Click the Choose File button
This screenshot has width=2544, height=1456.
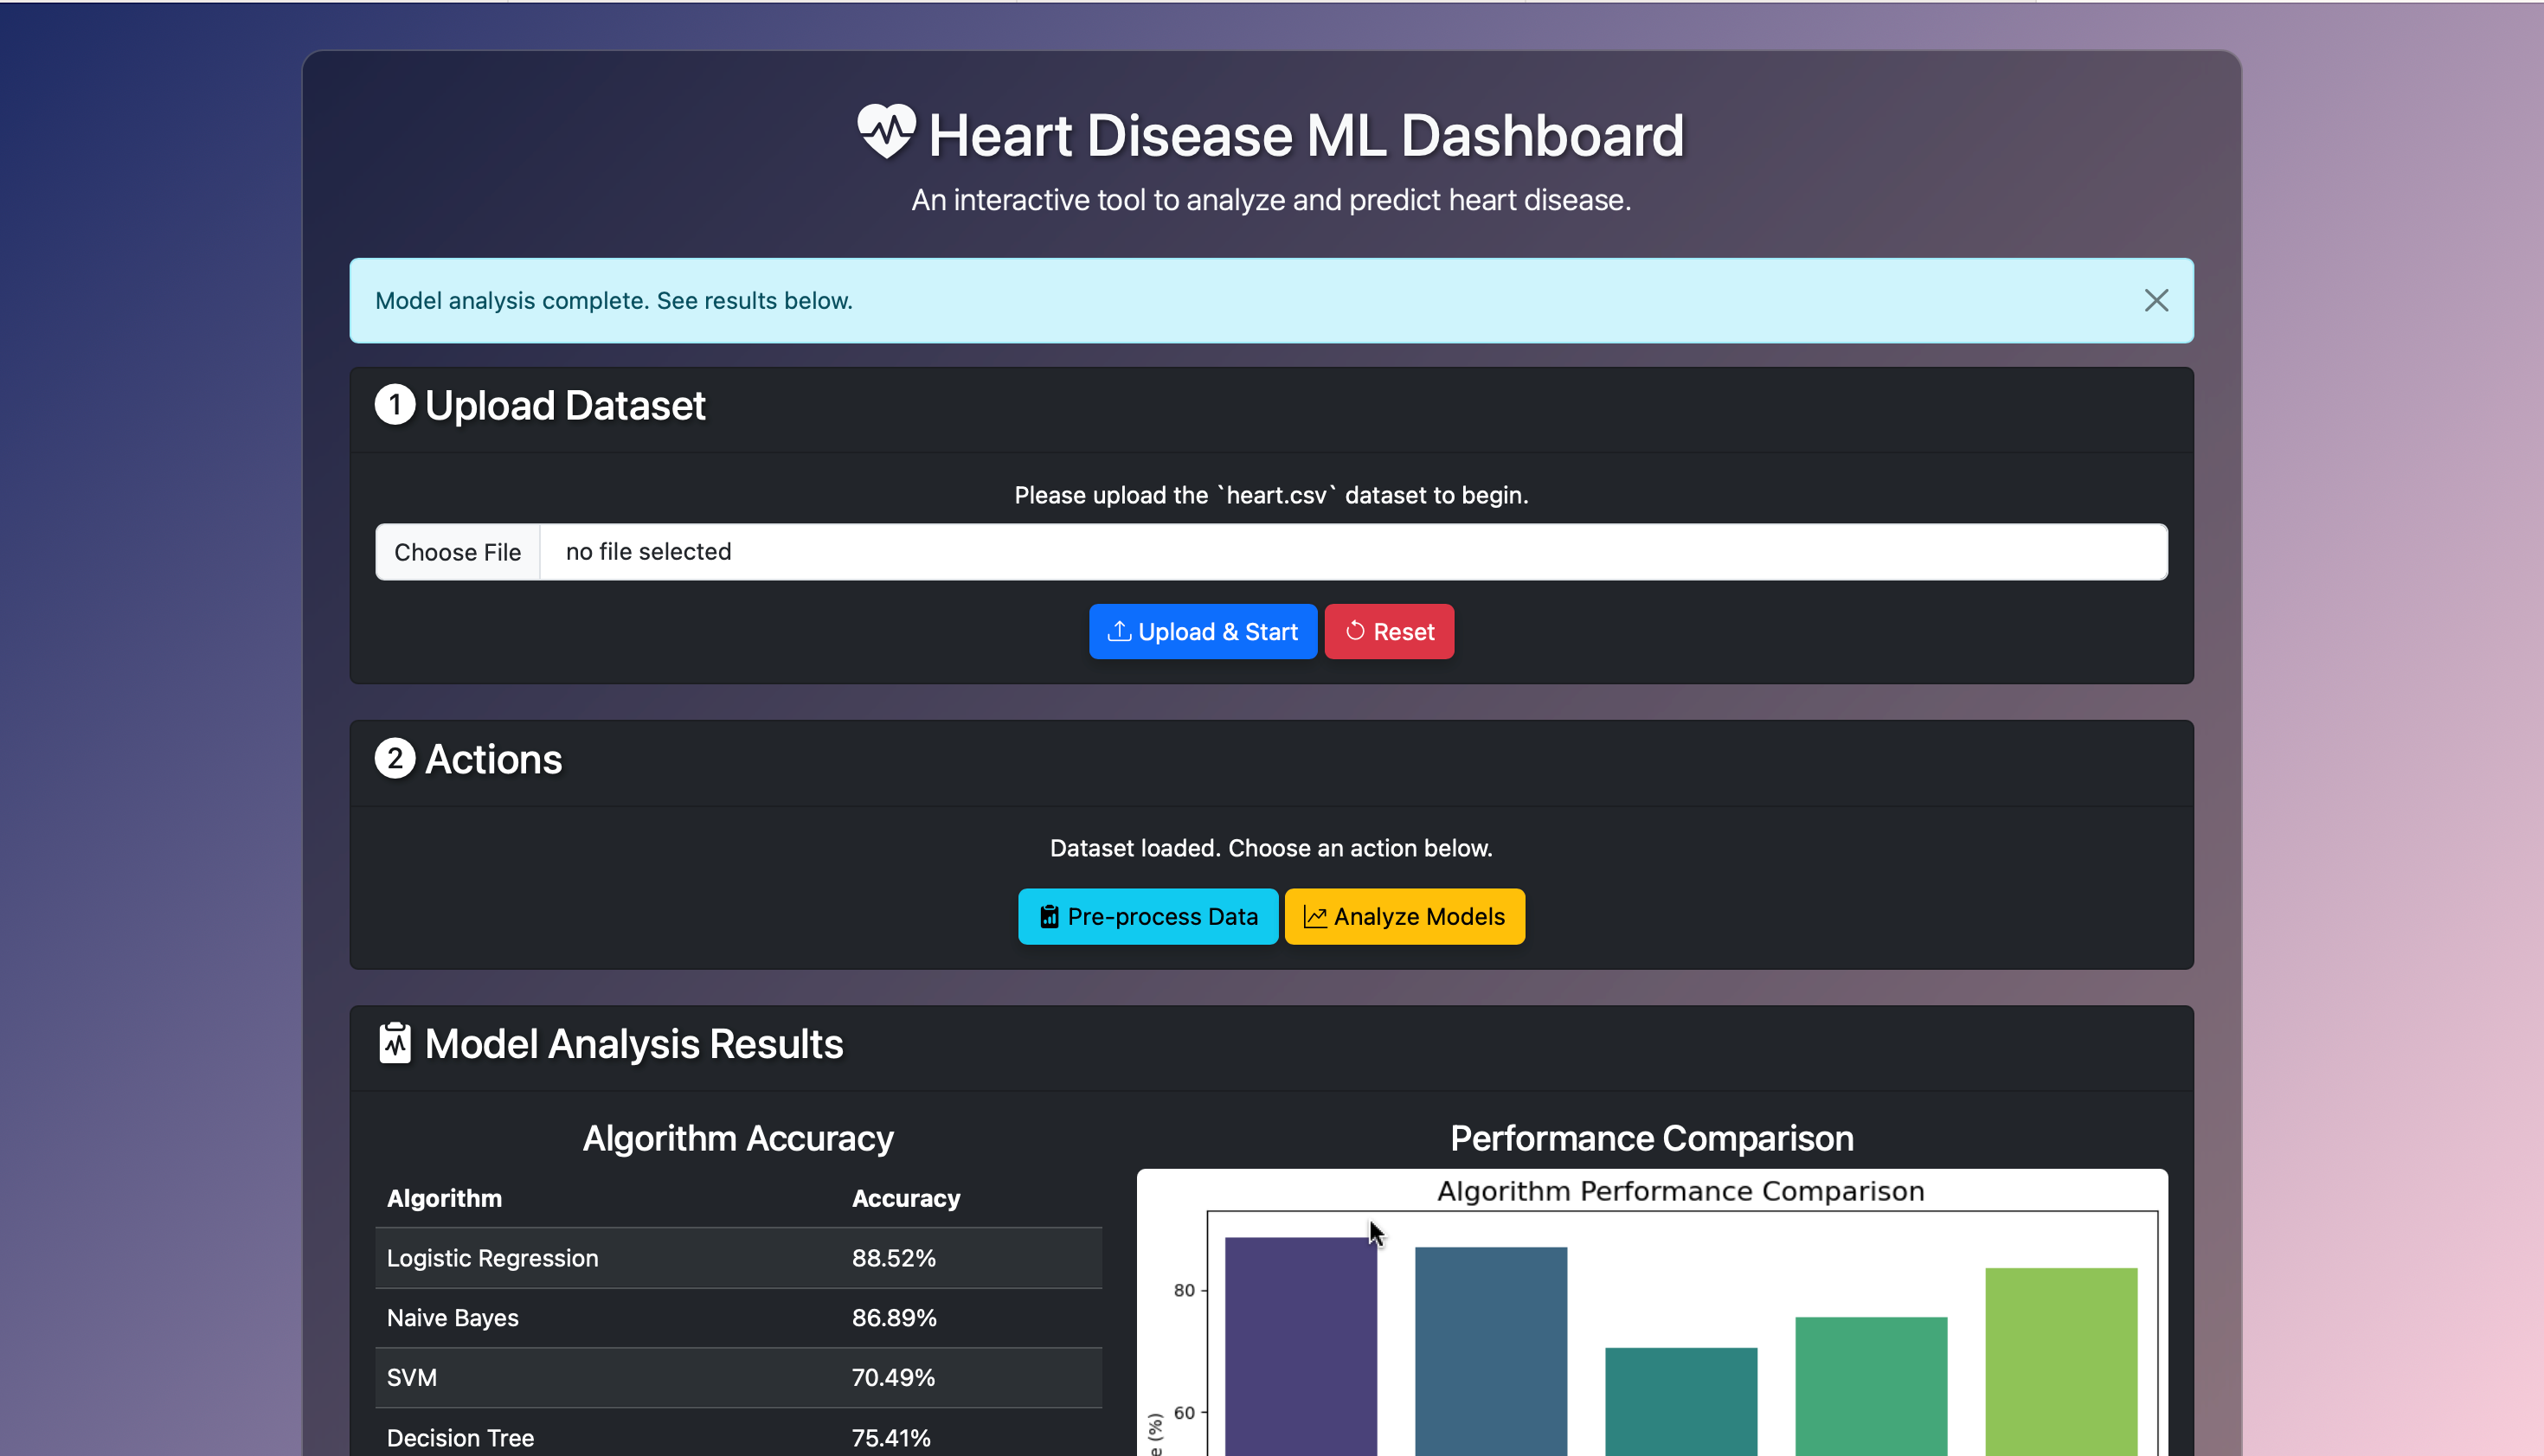pos(457,552)
